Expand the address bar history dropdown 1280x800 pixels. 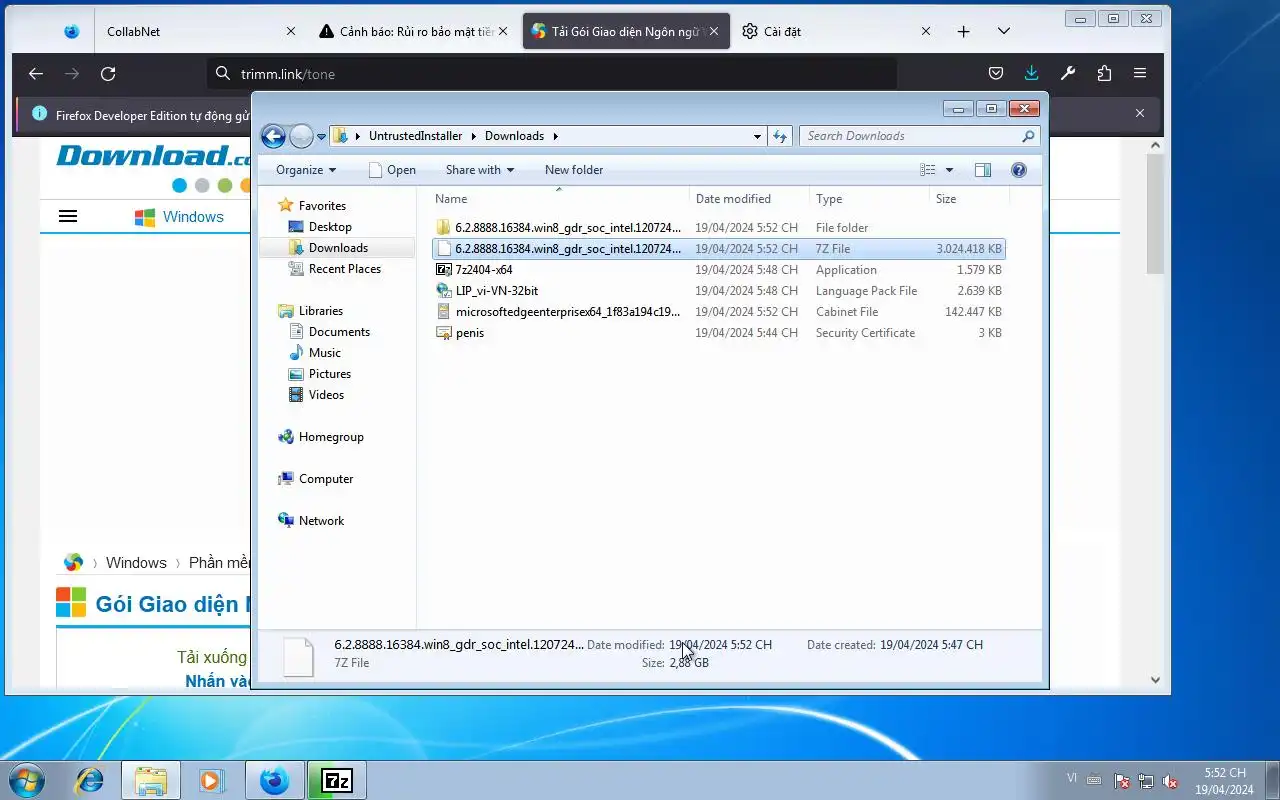tap(757, 136)
